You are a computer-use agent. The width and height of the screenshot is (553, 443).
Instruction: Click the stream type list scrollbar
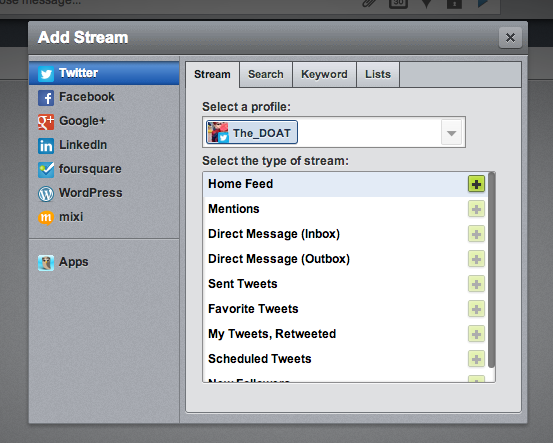[491, 271]
